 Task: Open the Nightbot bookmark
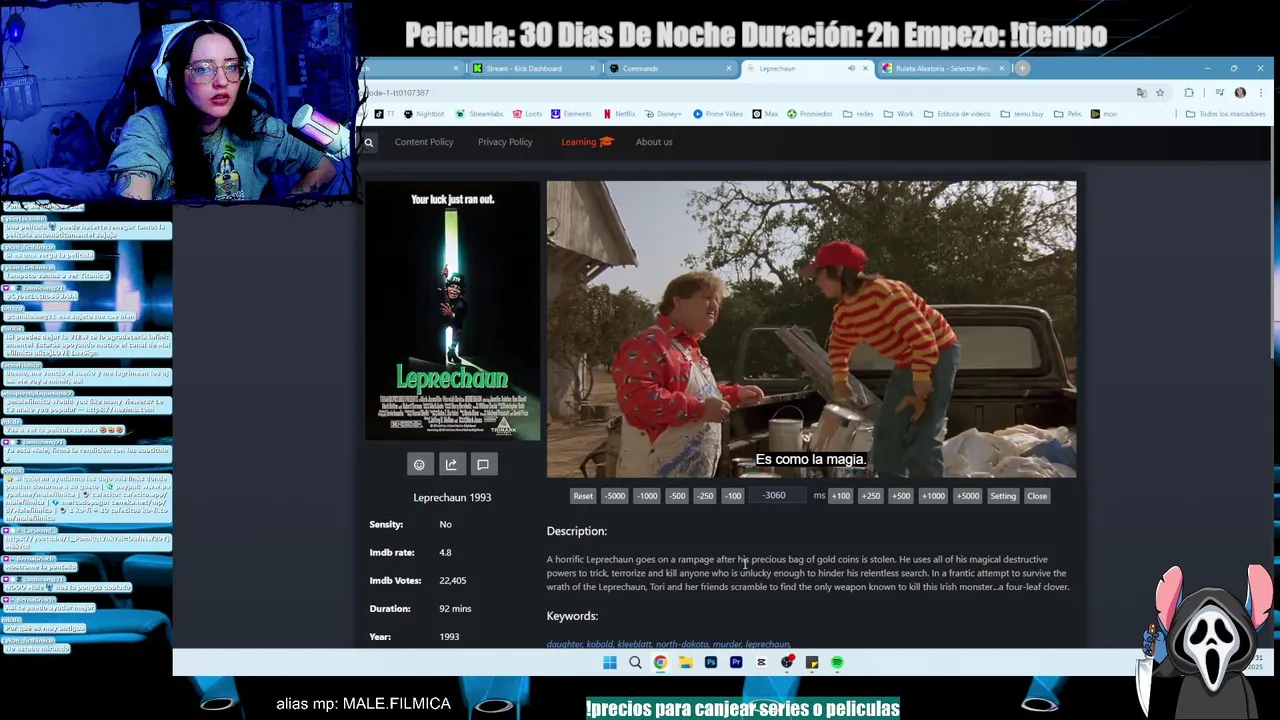(x=423, y=114)
